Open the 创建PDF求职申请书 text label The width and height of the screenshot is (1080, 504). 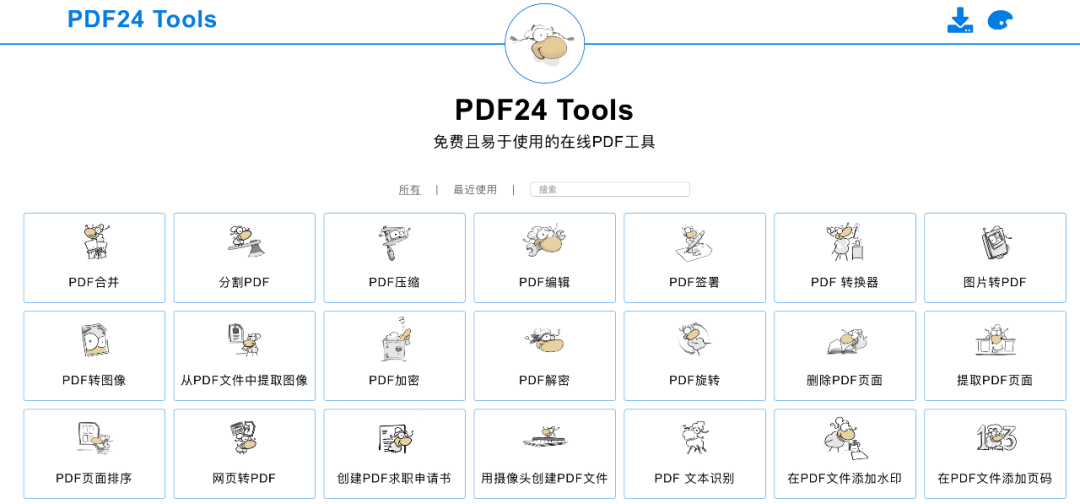pyautogui.click(x=394, y=478)
